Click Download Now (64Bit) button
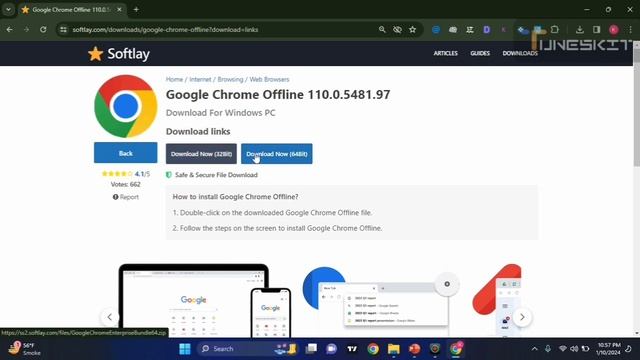Image resolution: width=640 pixels, height=360 pixels. [x=277, y=154]
